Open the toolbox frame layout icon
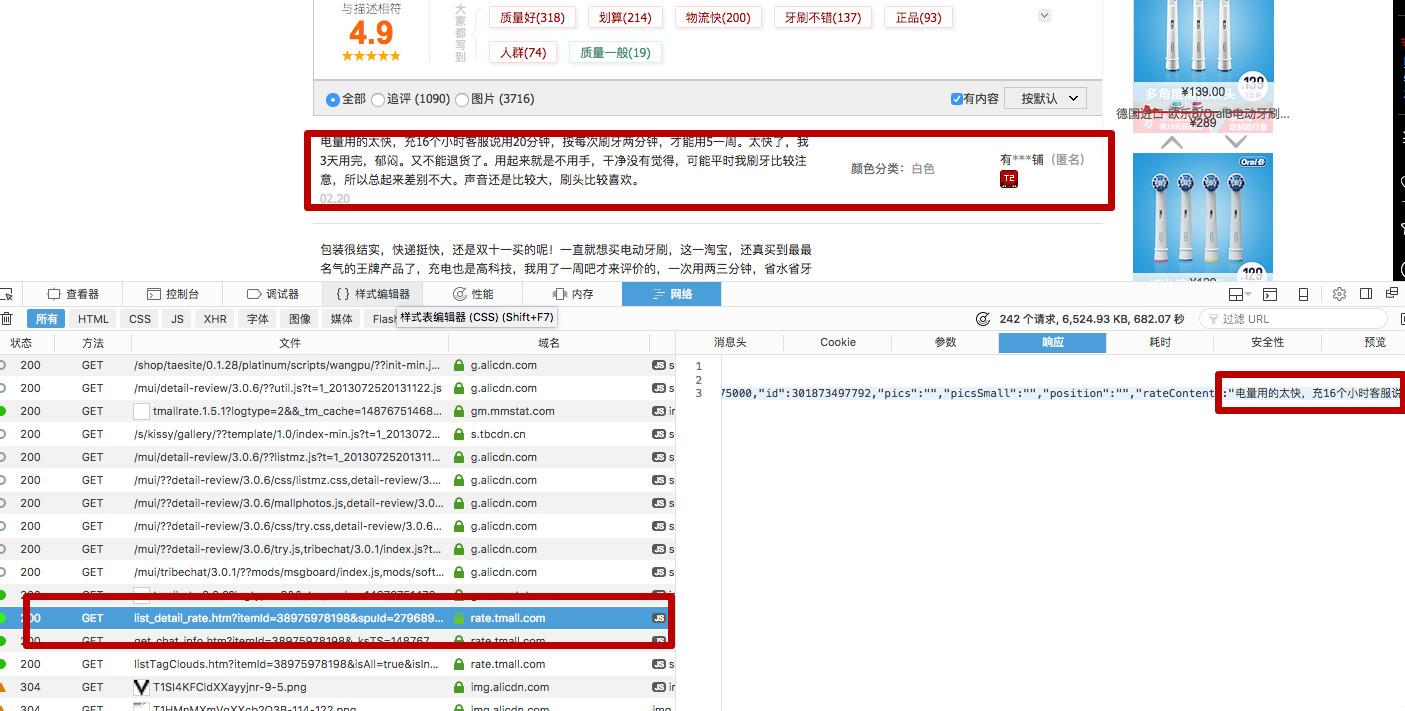Screen dimensions: 1405x711 click(x=1240, y=294)
